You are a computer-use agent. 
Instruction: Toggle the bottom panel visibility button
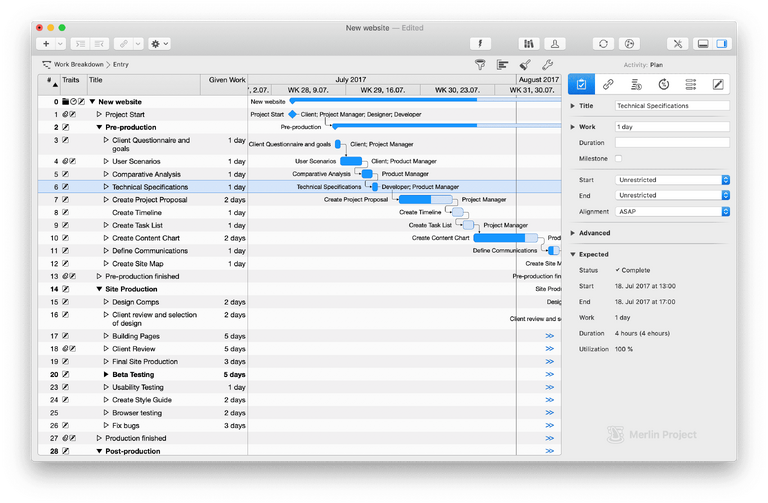703,44
